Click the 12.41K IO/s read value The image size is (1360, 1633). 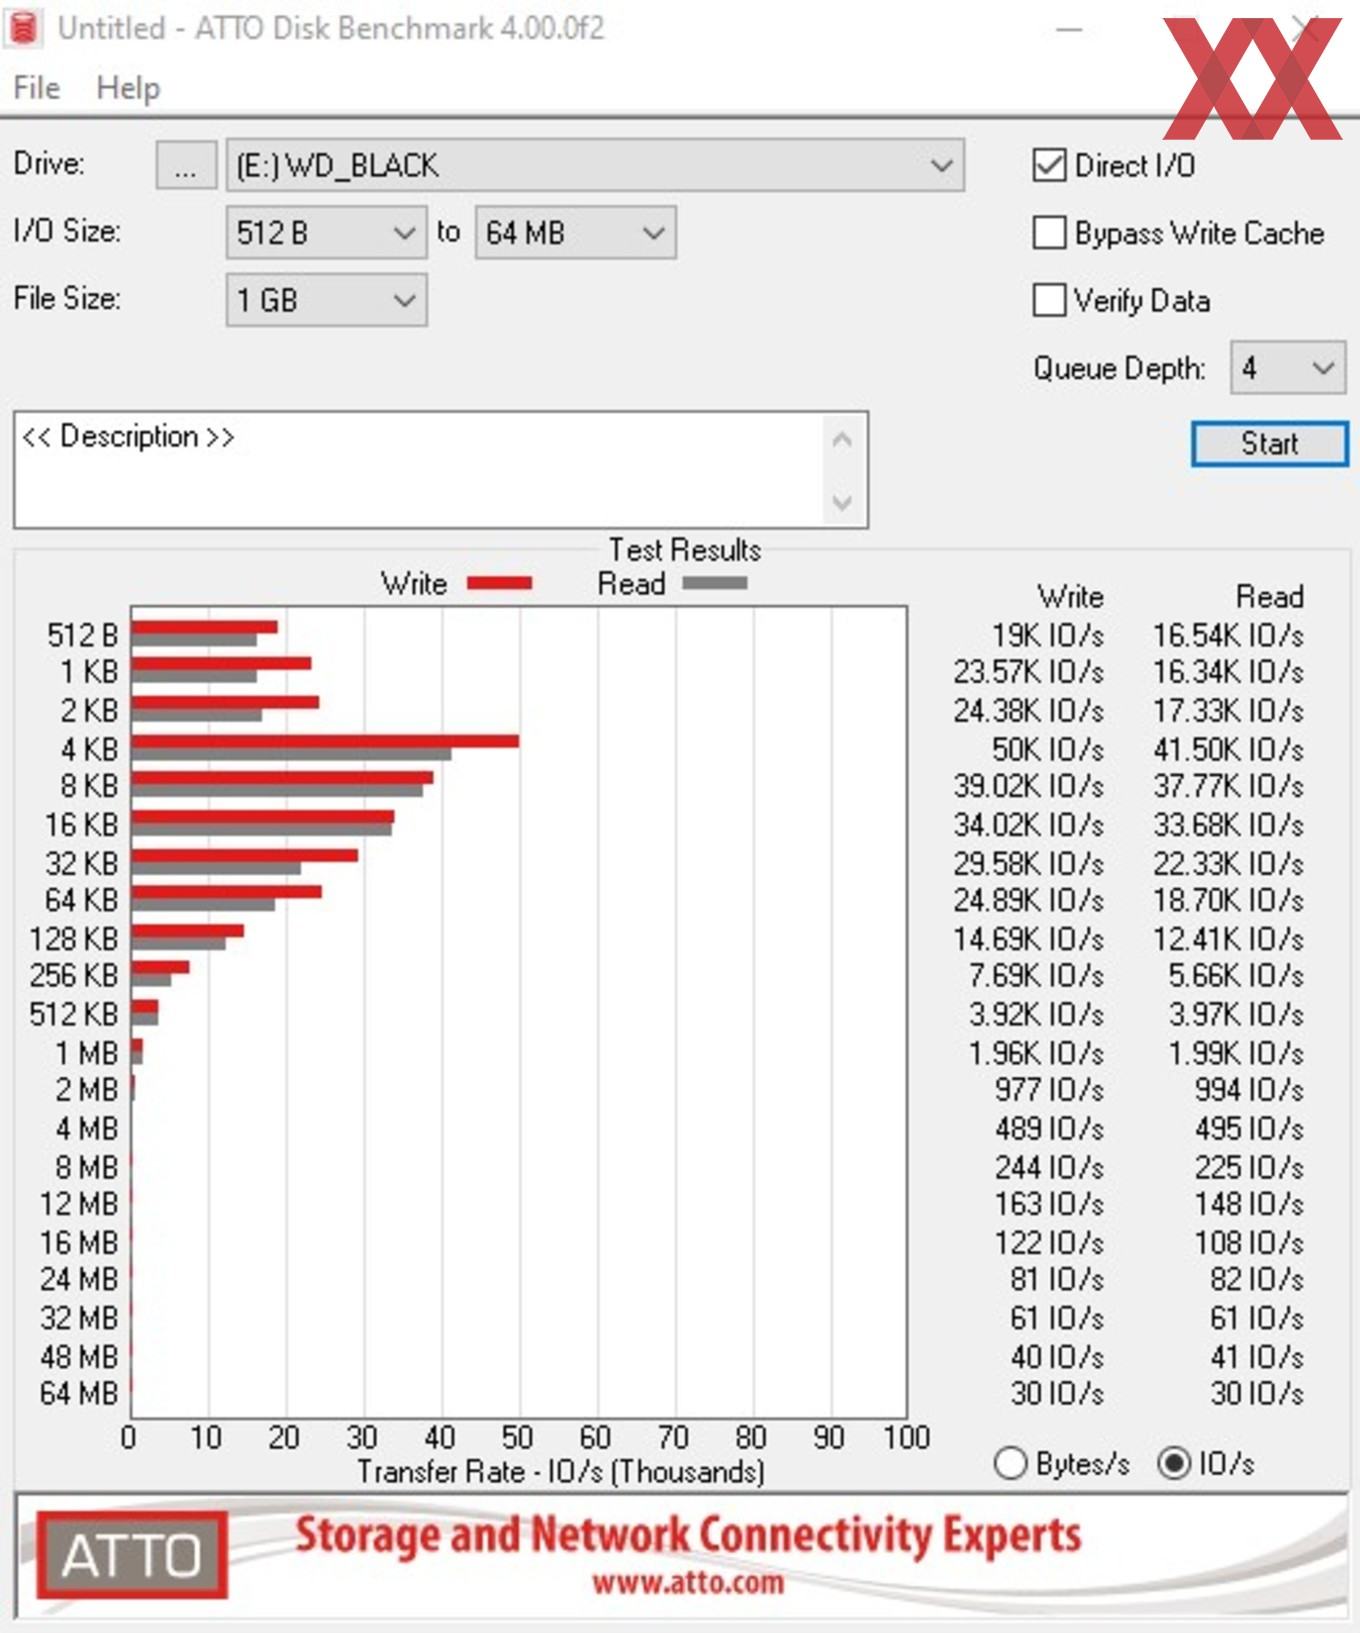pos(1228,939)
